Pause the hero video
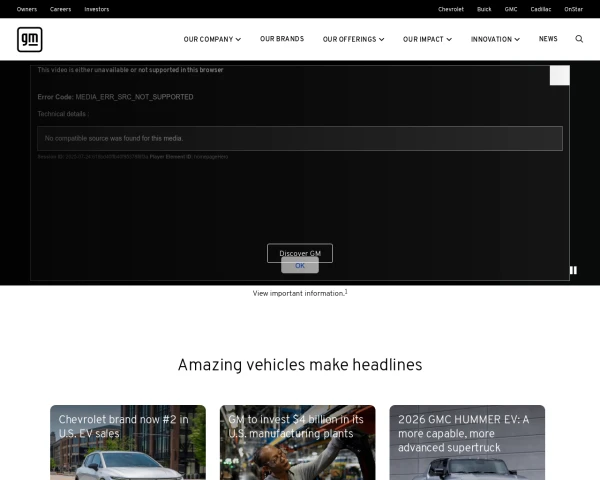The height and width of the screenshot is (480, 600). pyautogui.click(x=573, y=270)
